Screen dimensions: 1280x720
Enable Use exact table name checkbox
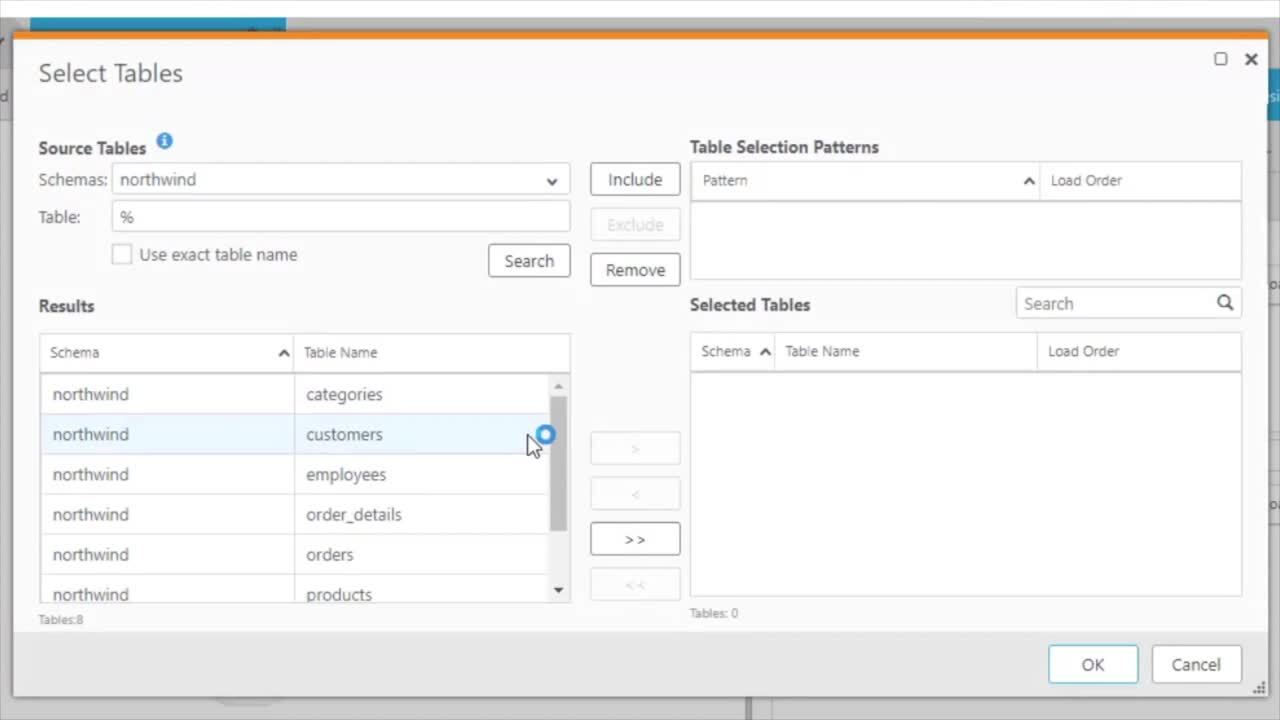[122, 255]
